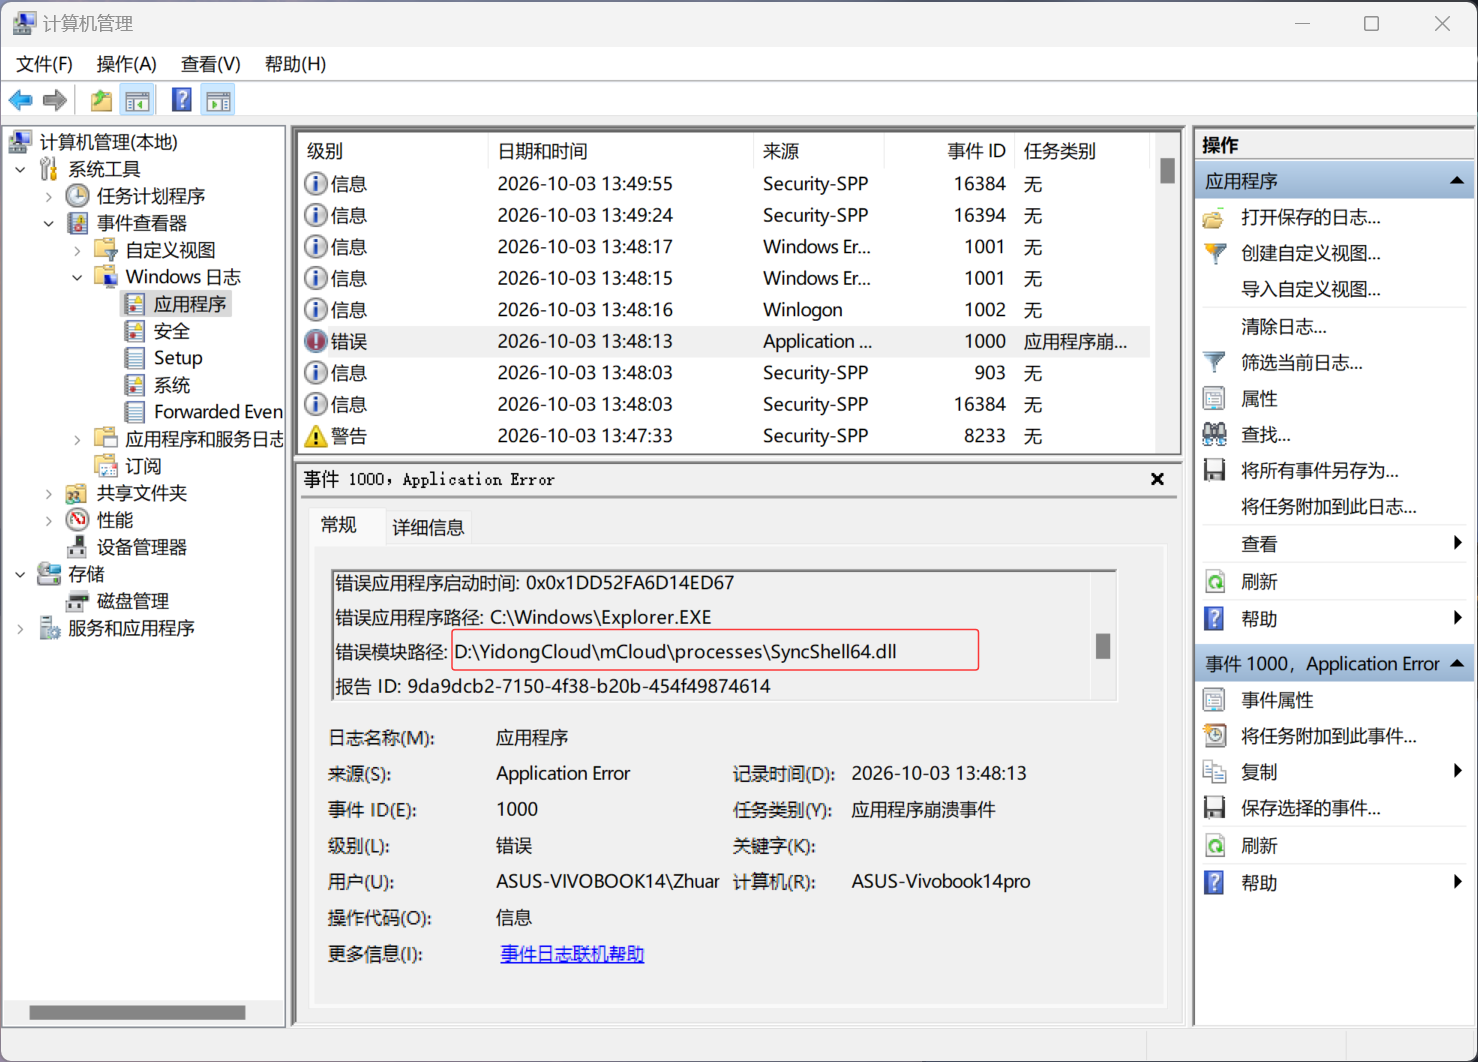The height and width of the screenshot is (1062, 1478).
Task: Open help via the toolbar question mark
Action: coord(181,100)
